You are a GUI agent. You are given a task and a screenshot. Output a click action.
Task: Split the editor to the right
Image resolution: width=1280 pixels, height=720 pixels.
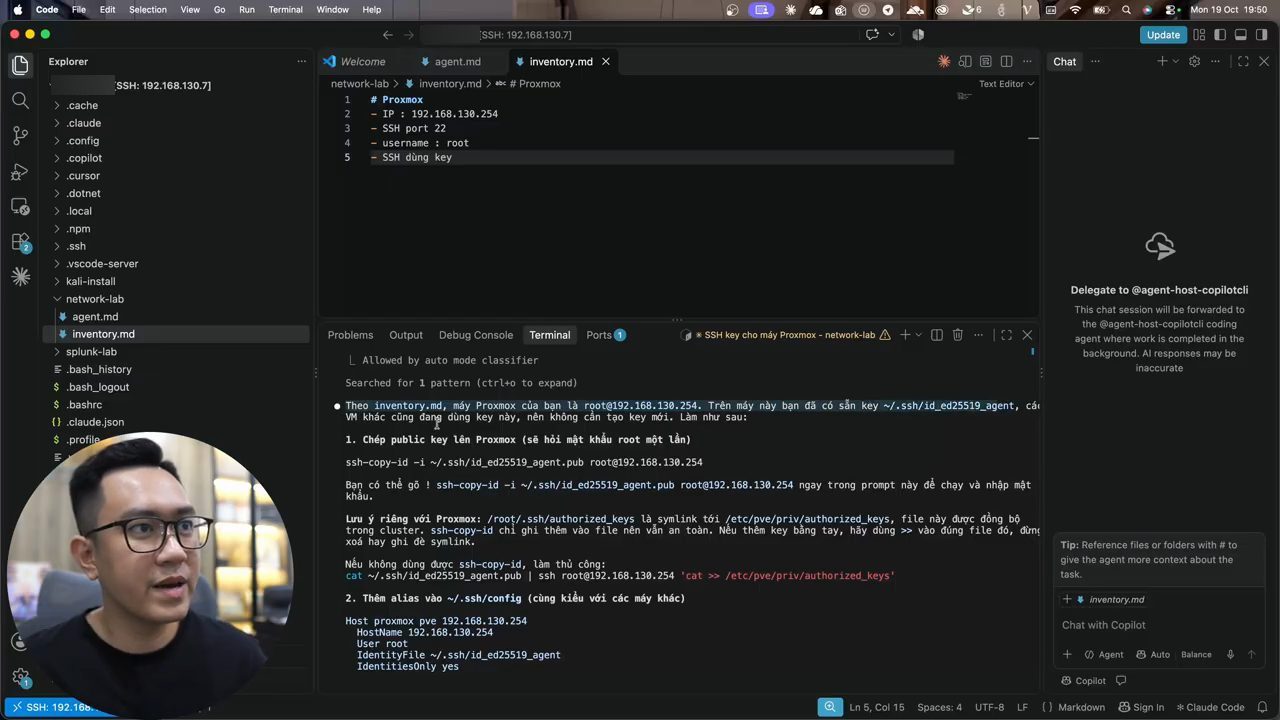(x=1006, y=62)
